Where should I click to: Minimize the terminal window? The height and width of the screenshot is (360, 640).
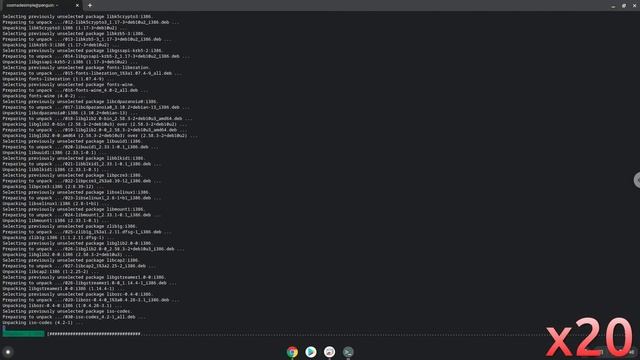[613, 6]
